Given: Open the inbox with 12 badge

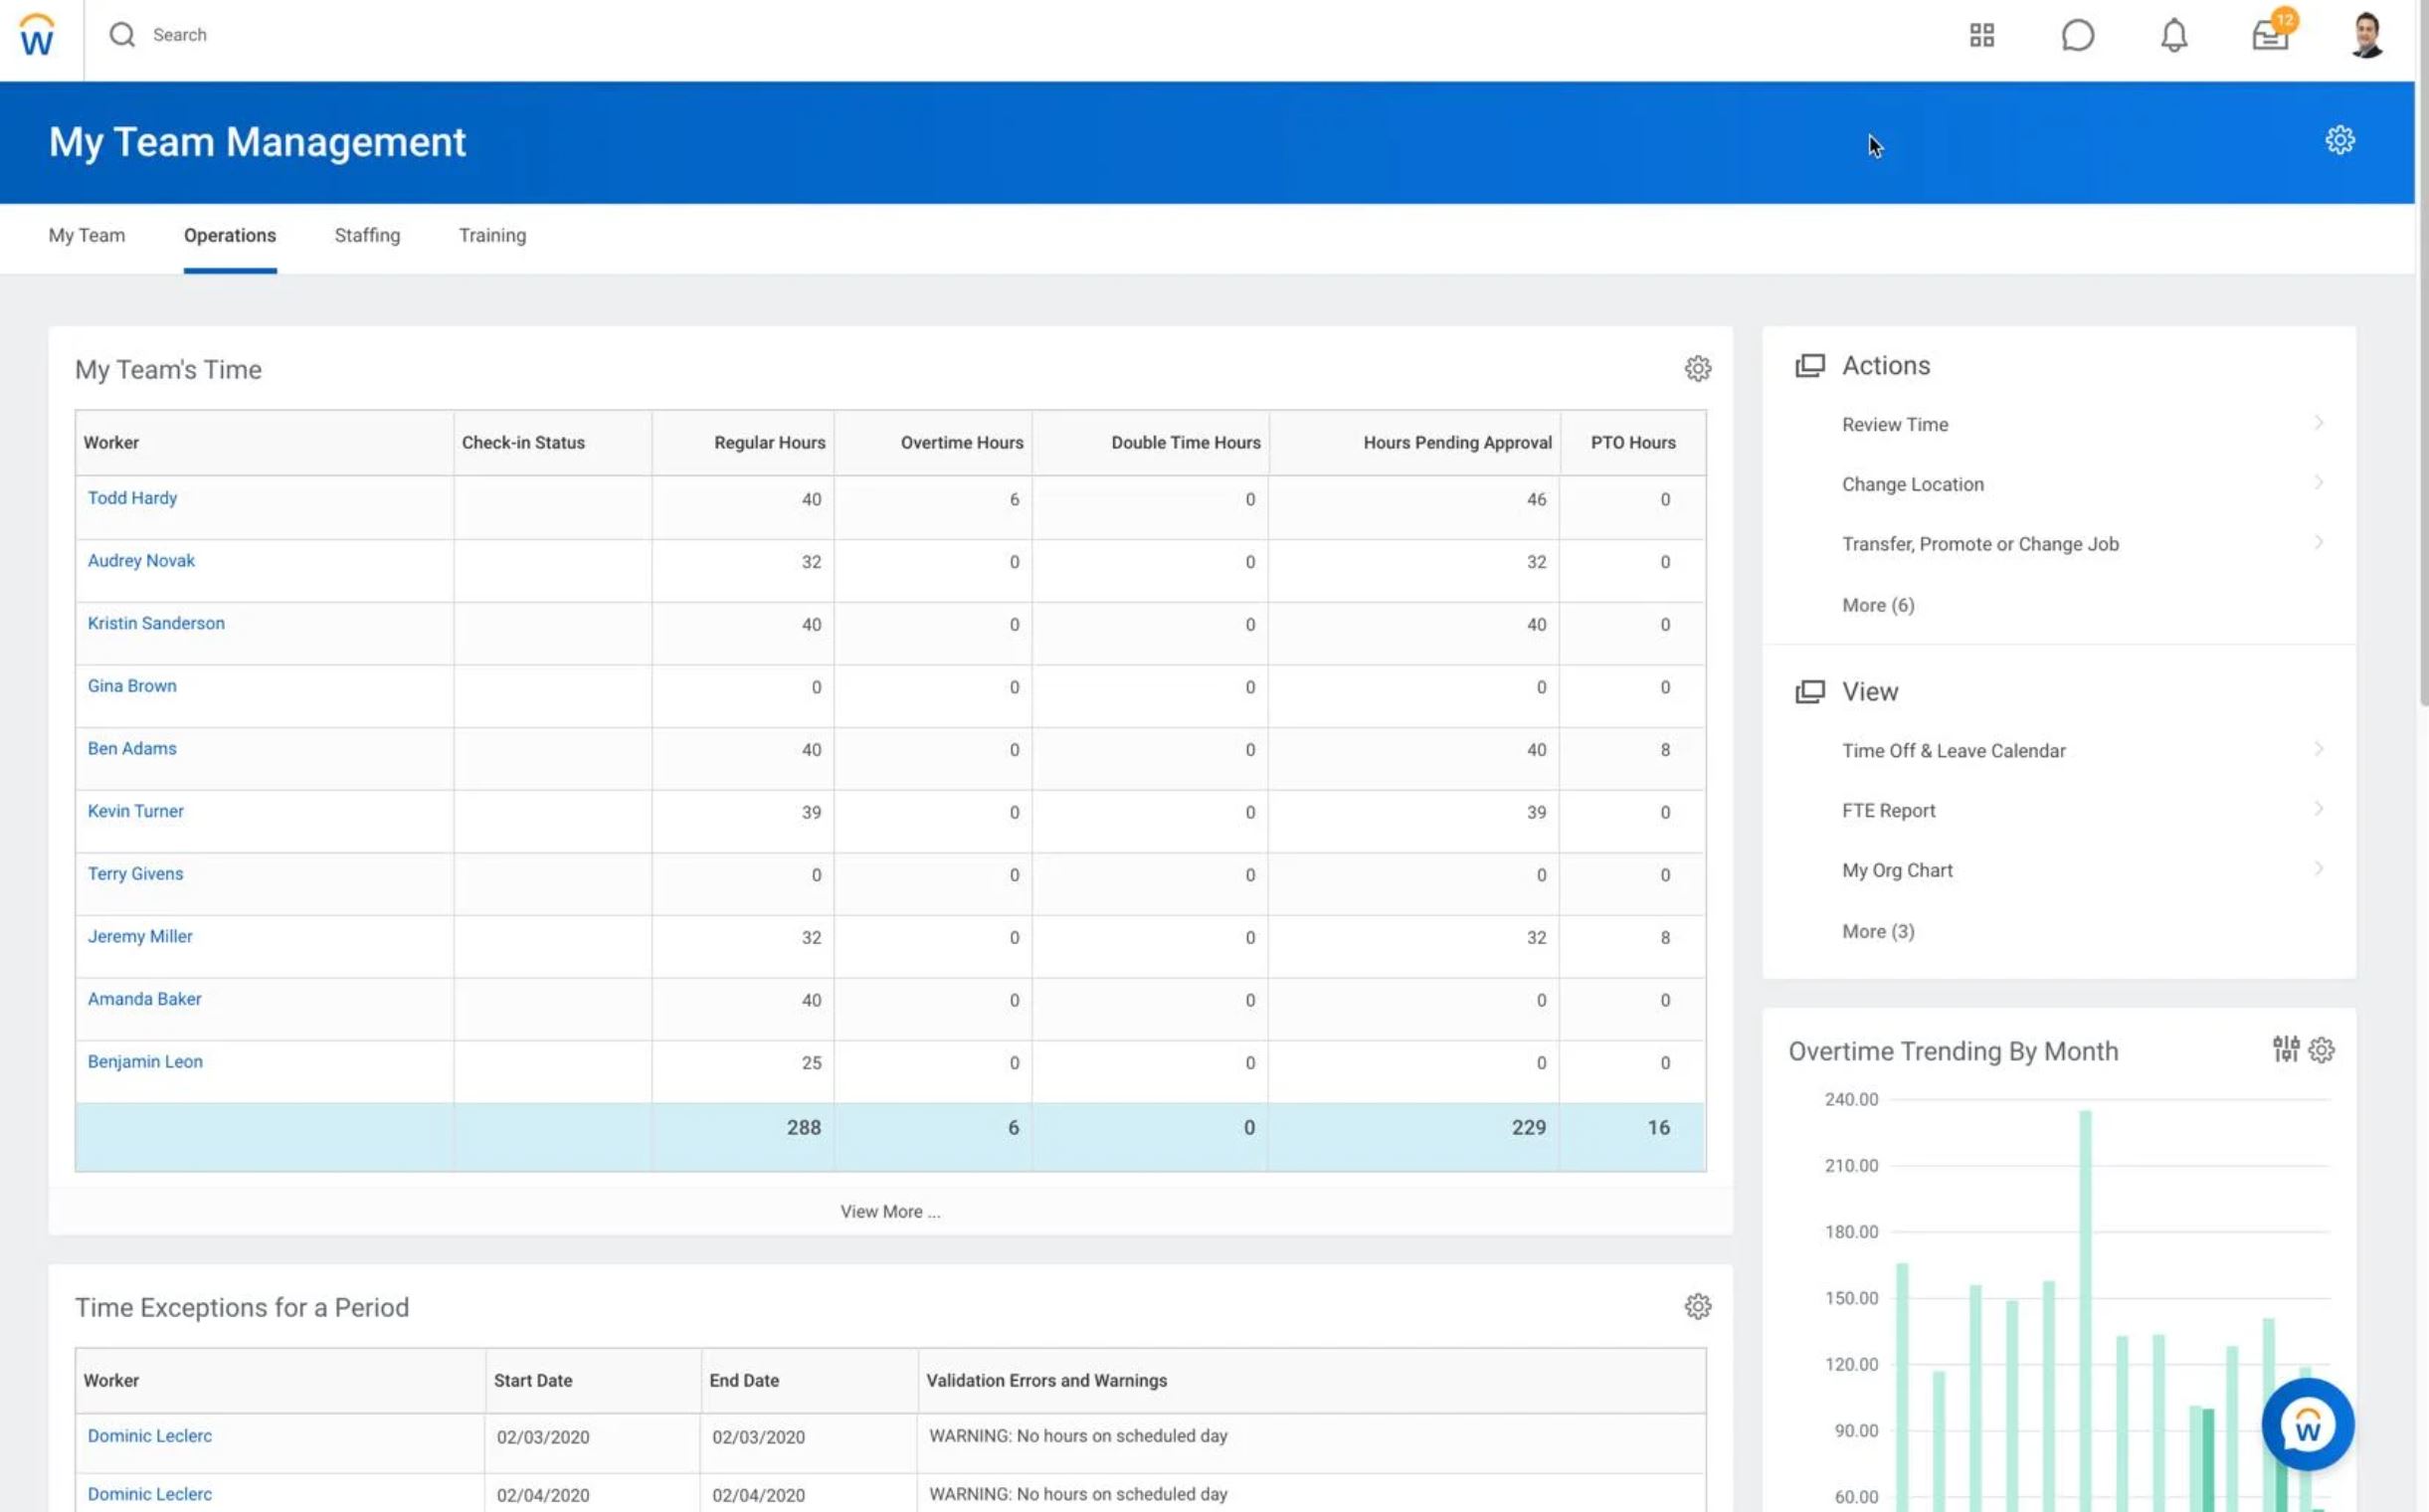Looking at the screenshot, I should tap(2272, 33).
